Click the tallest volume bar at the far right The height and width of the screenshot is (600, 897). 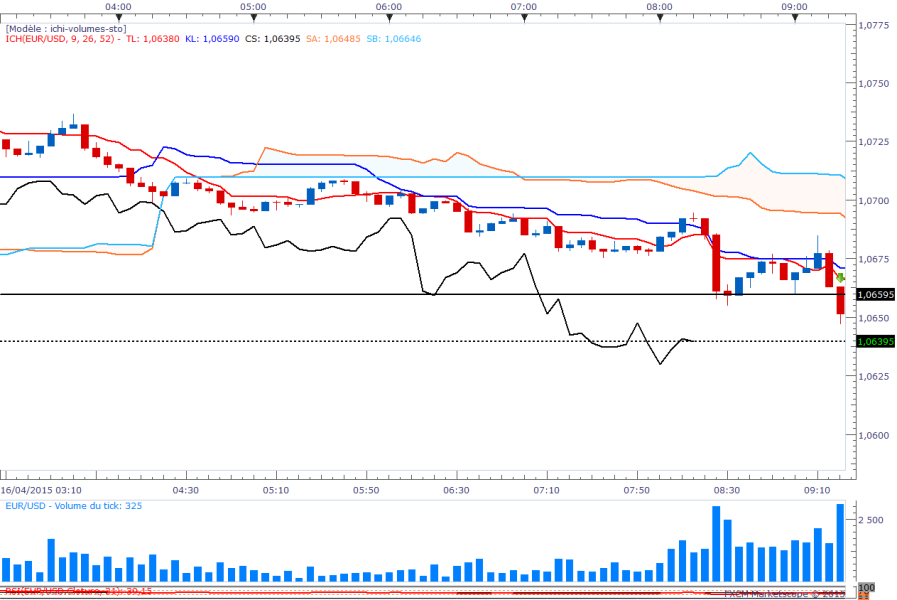coord(840,543)
